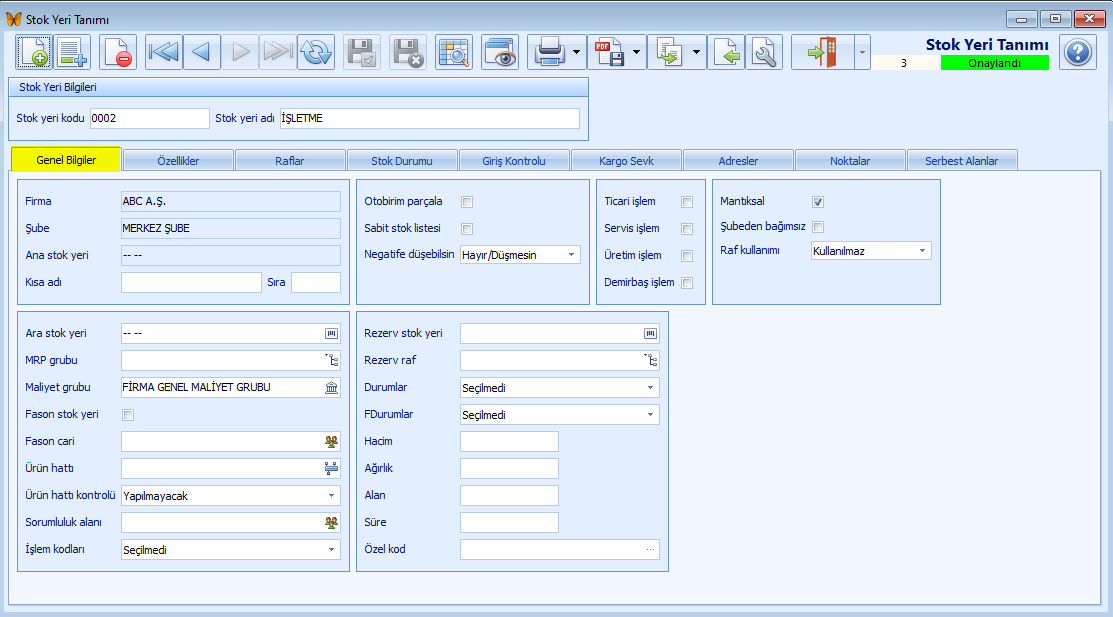Enable the Fason stok yeri checkbox

point(128,415)
